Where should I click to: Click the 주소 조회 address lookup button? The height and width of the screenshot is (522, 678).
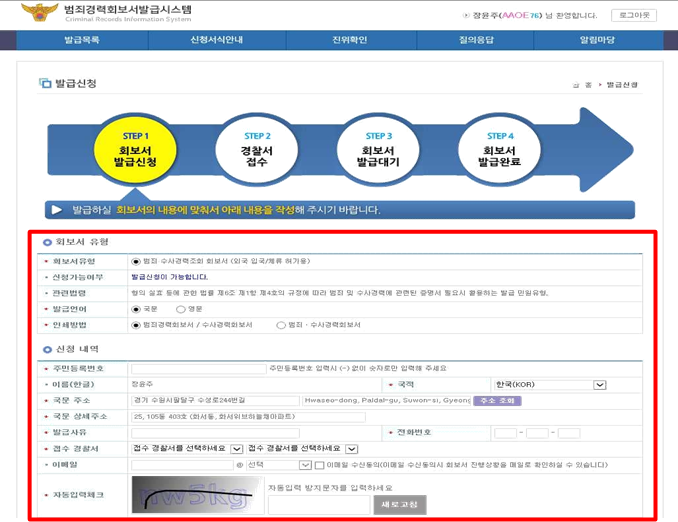click(497, 400)
